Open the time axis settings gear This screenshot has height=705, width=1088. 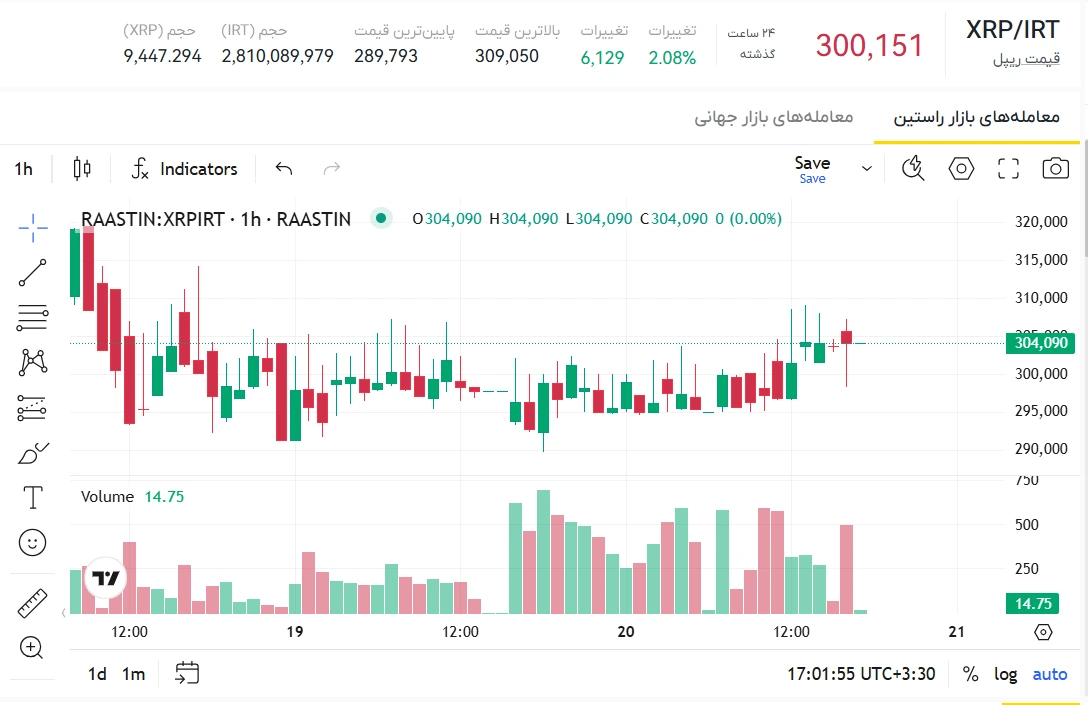(x=1043, y=632)
